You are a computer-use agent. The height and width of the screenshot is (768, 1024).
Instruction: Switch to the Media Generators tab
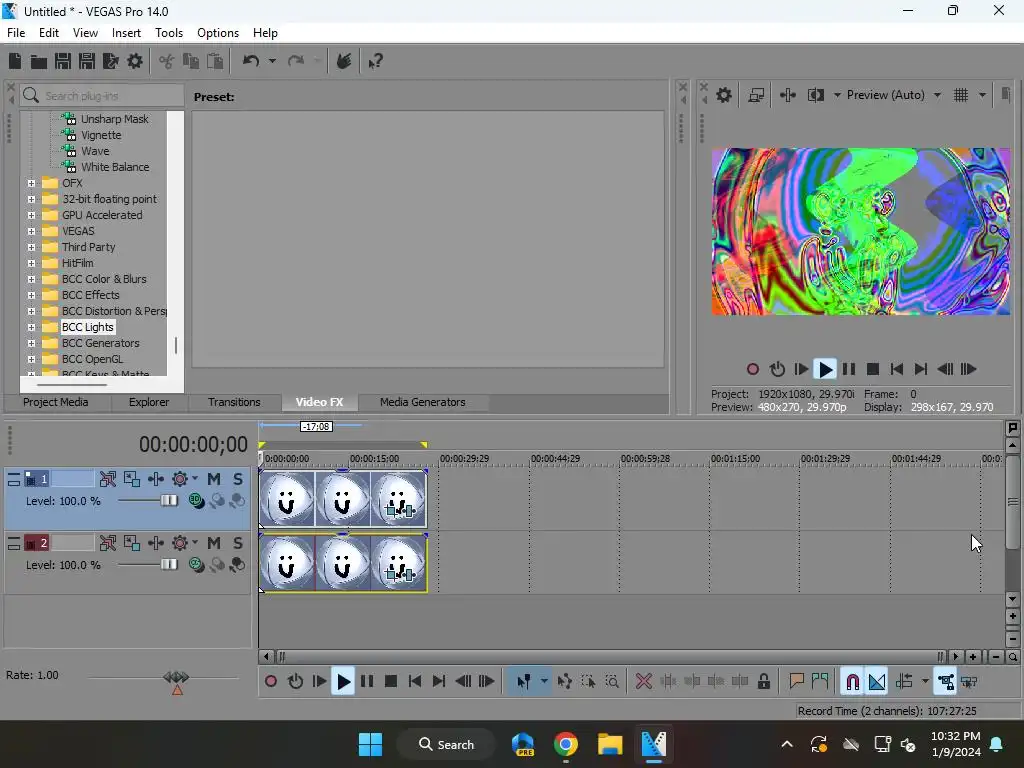[x=423, y=402]
